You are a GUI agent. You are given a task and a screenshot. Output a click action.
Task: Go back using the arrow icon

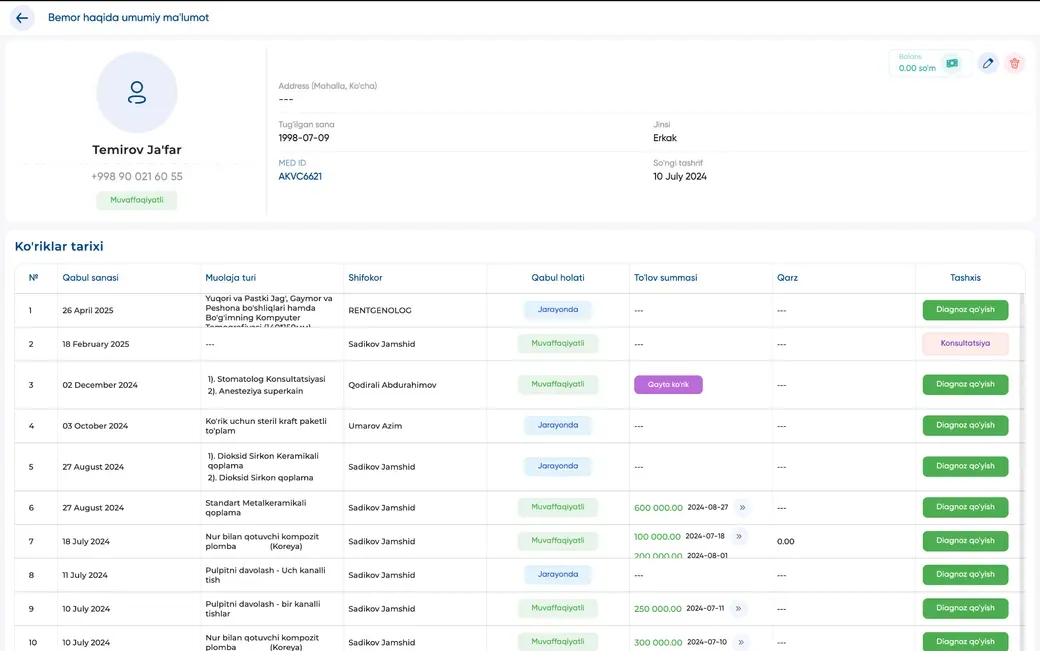point(22,18)
